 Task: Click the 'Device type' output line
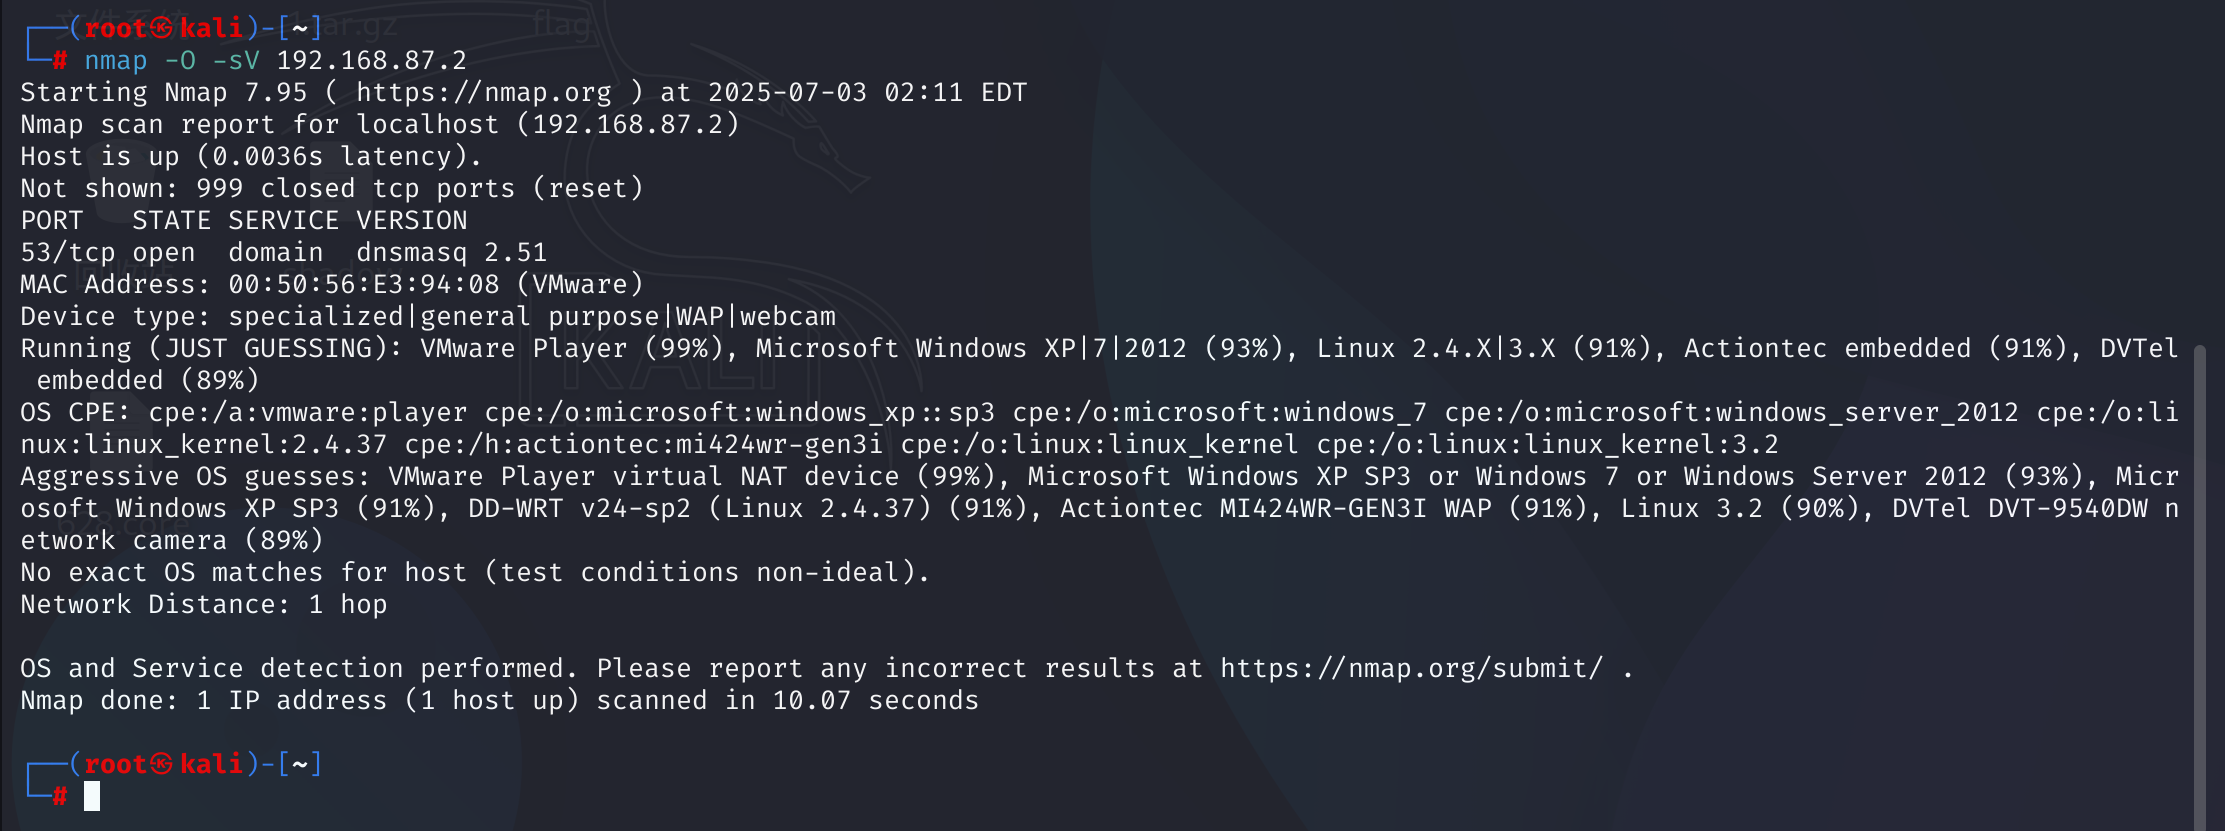pyautogui.click(x=428, y=316)
